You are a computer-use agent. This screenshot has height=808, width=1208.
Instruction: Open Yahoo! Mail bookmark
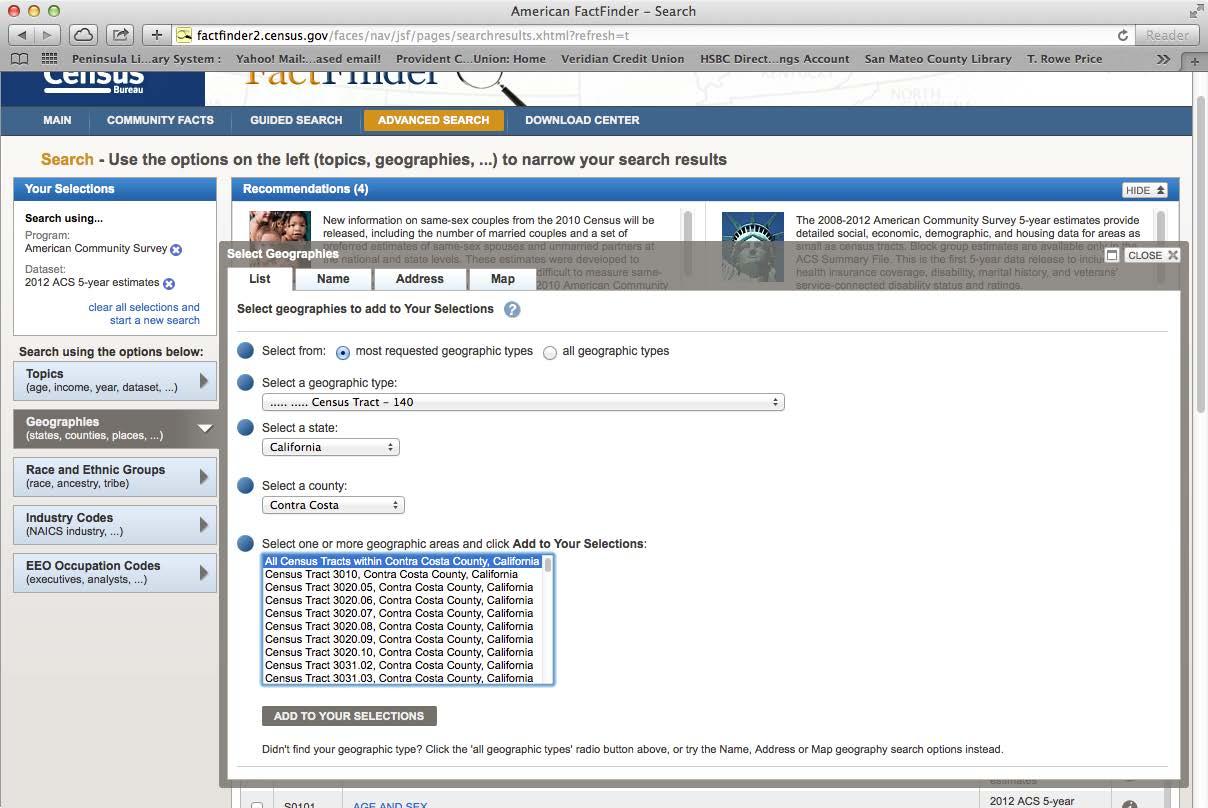pos(308,59)
